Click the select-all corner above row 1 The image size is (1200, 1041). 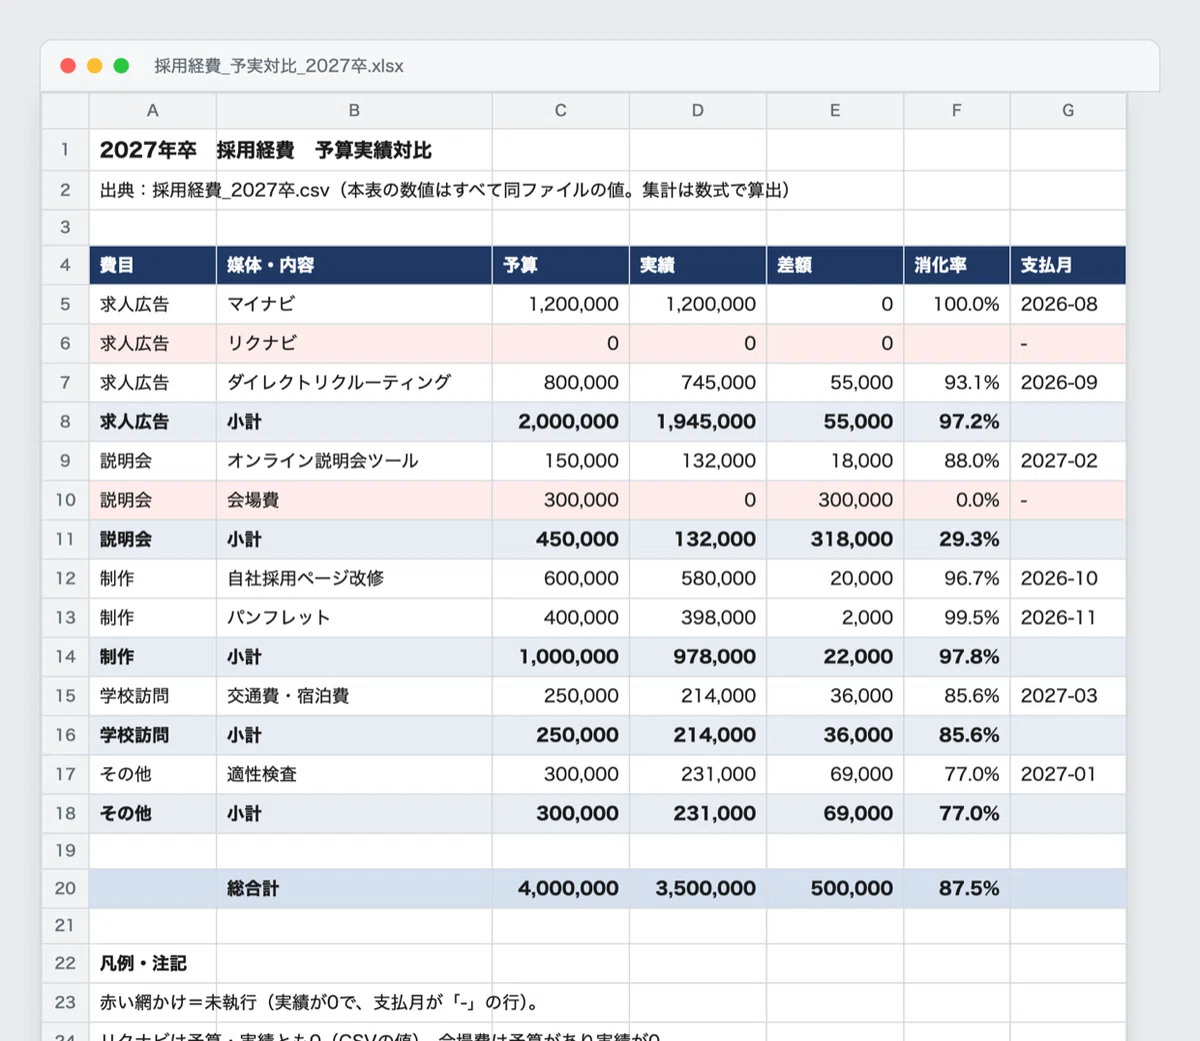(x=65, y=111)
